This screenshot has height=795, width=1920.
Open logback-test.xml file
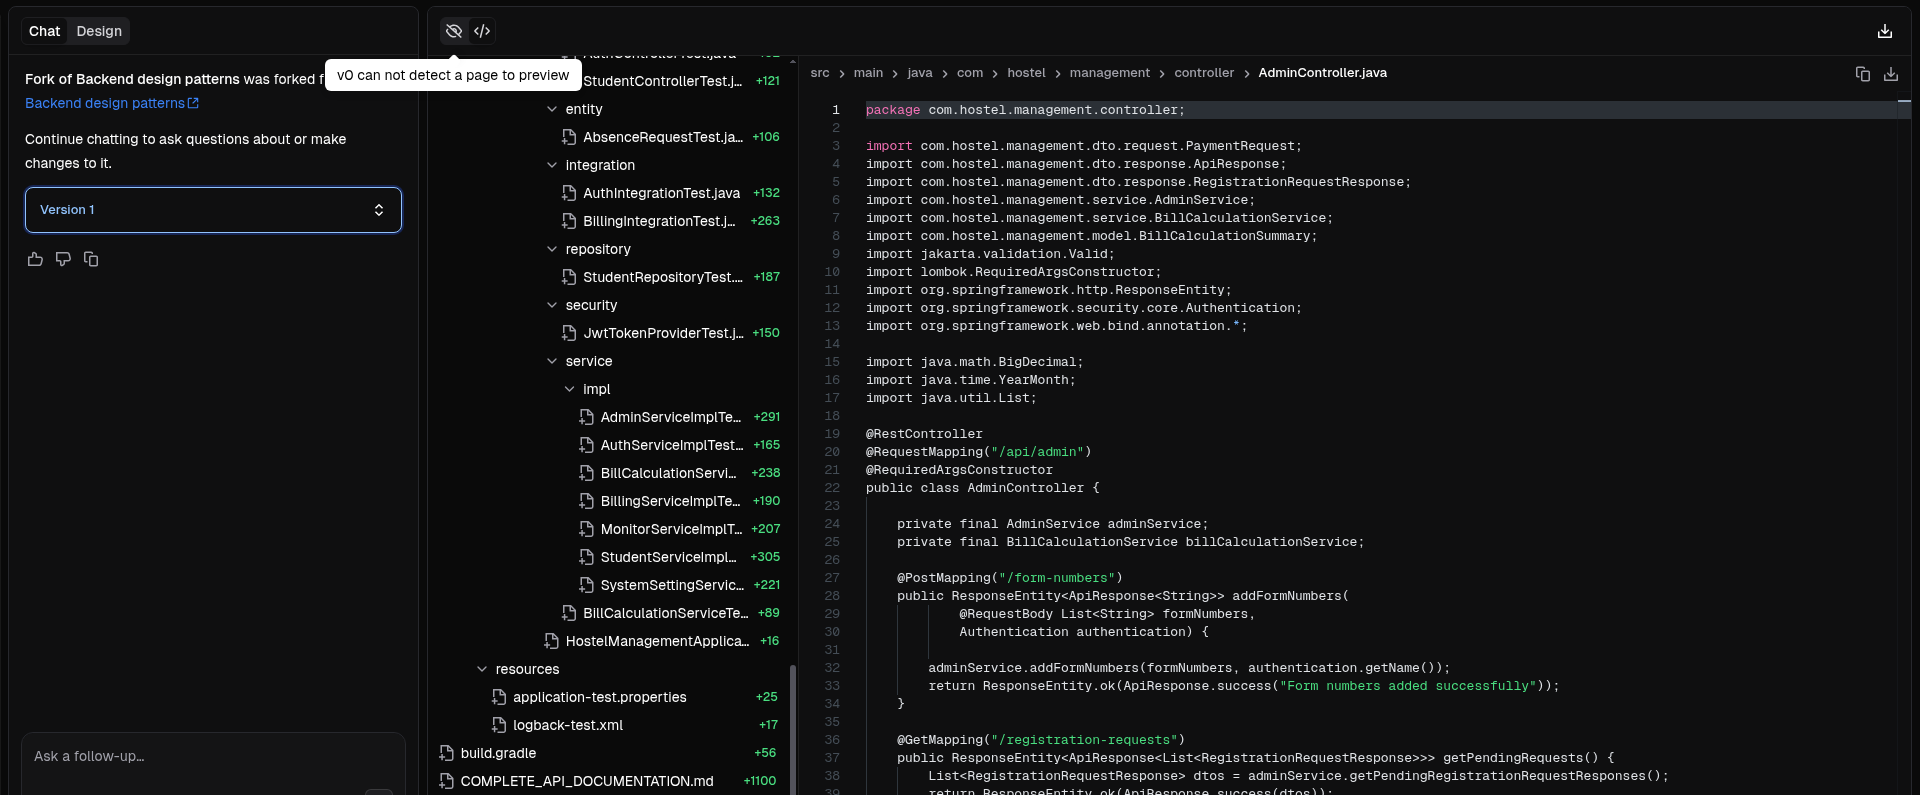click(568, 725)
